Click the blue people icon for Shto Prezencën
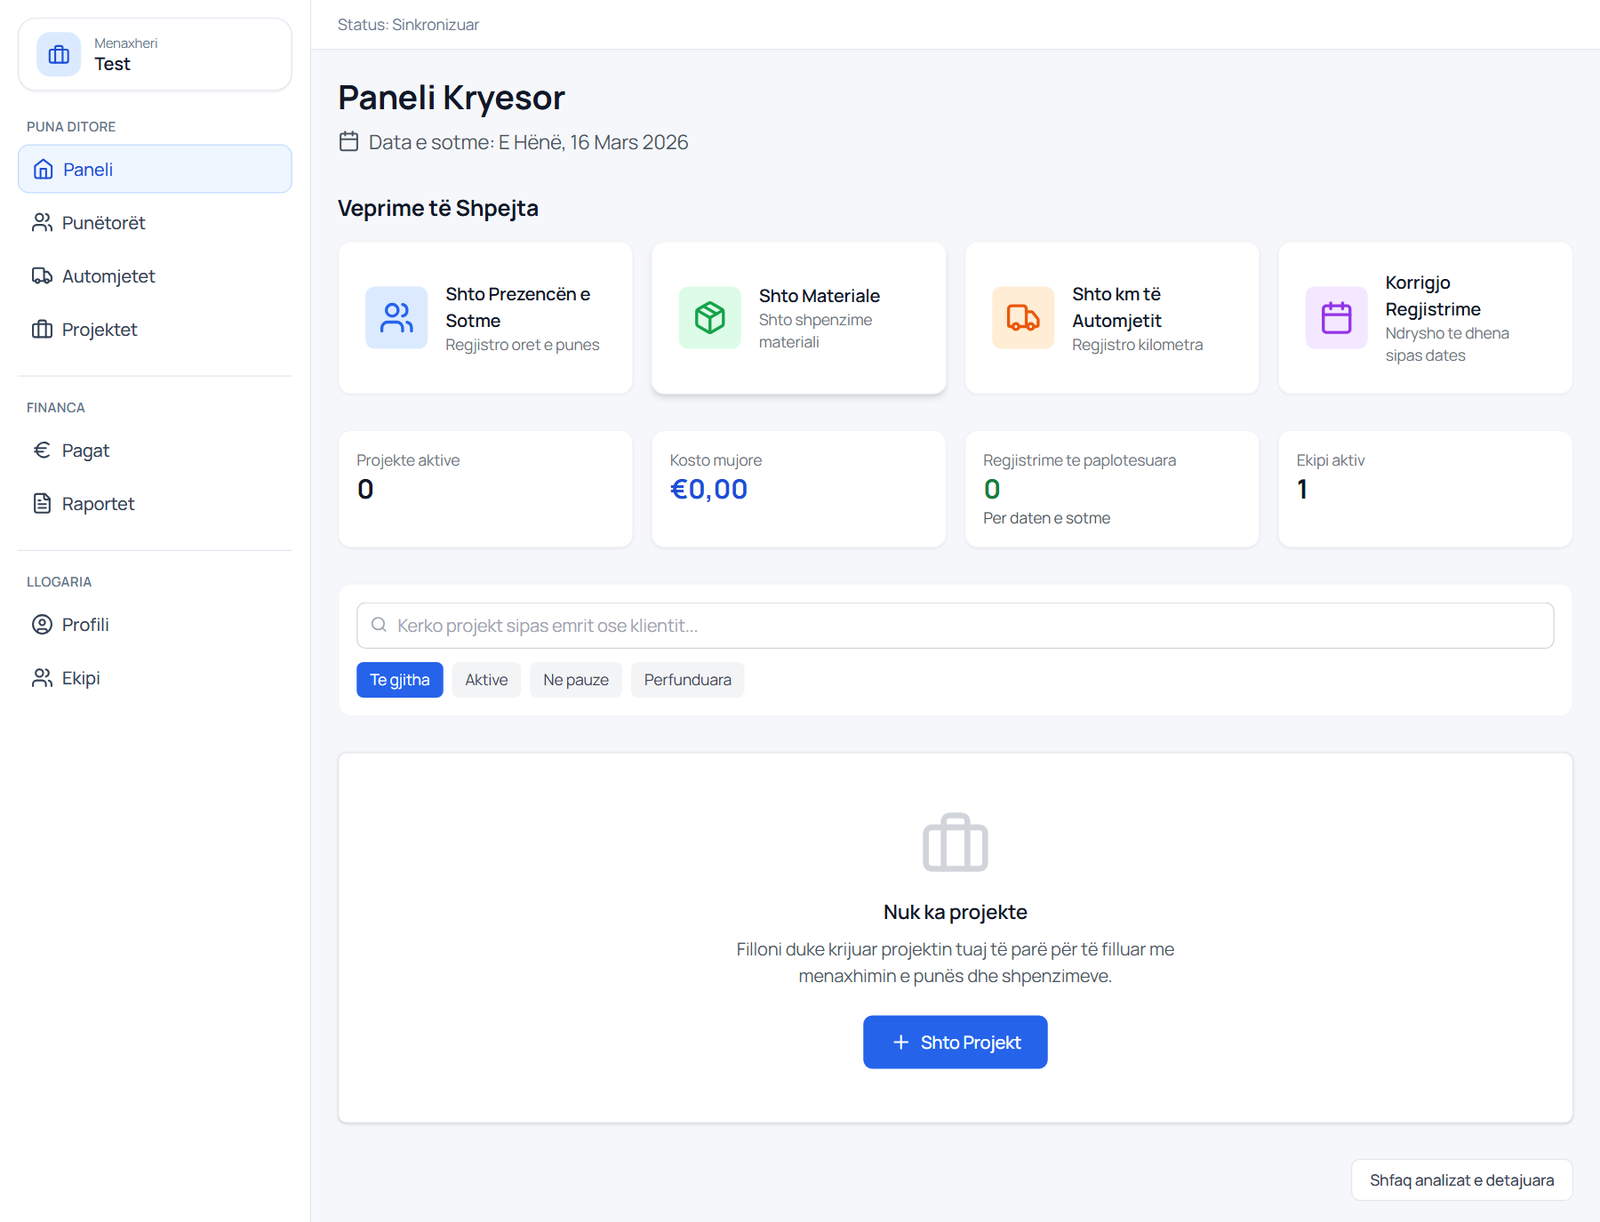 (x=396, y=318)
